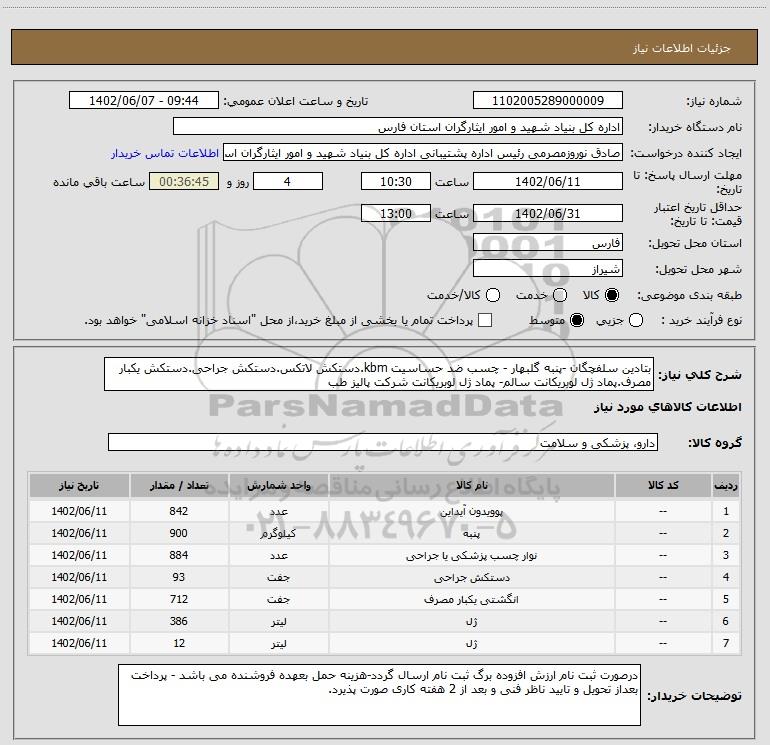Click item name پوویدون آیداین
The height and width of the screenshot is (745, 770).
pos(471,511)
